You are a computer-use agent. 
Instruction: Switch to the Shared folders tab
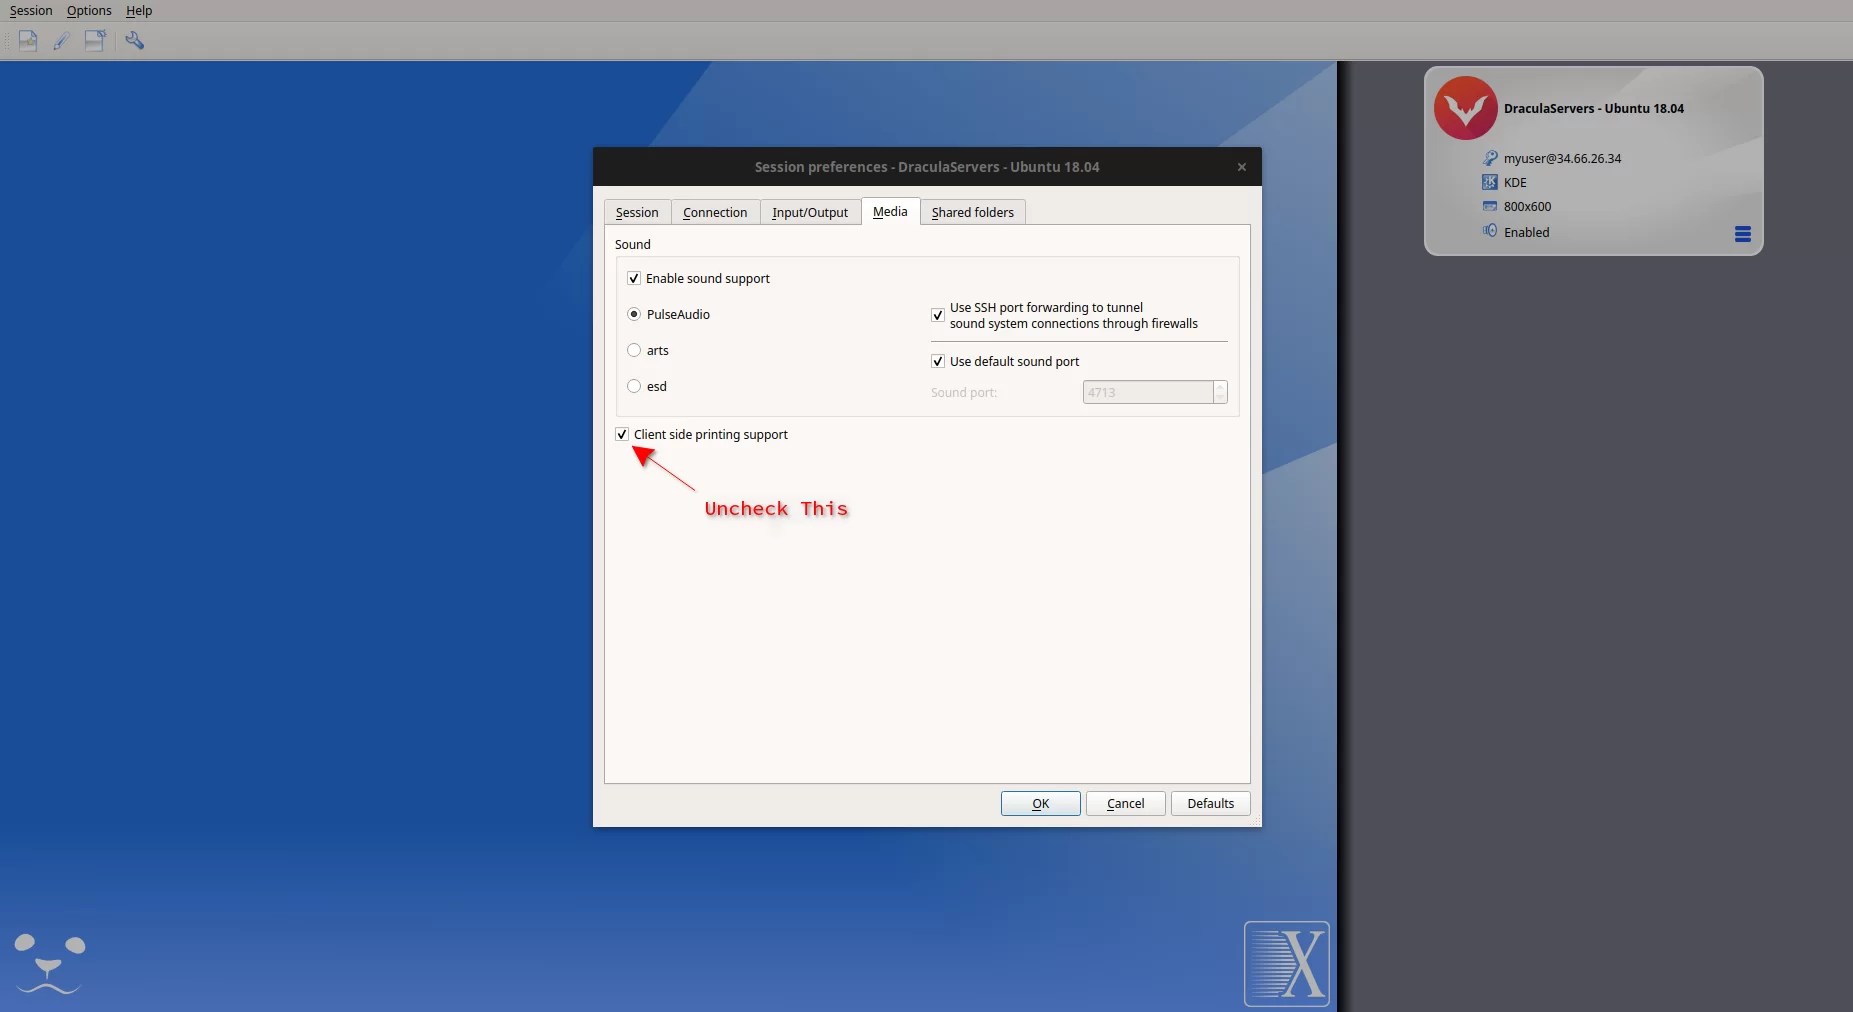tap(971, 212)
